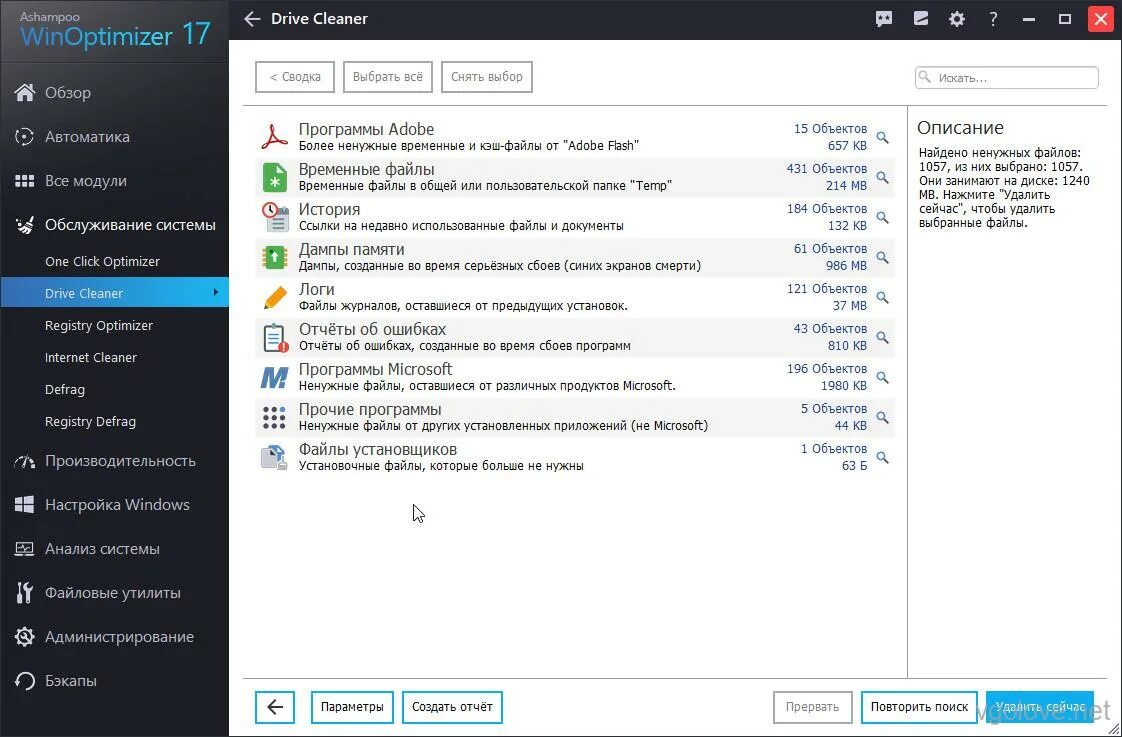Image resolution: width=1122 pixels, height=737 pixels.
Task: Click the Adobe PDF icon for Программы Adobe
Action: click(274, 137)
